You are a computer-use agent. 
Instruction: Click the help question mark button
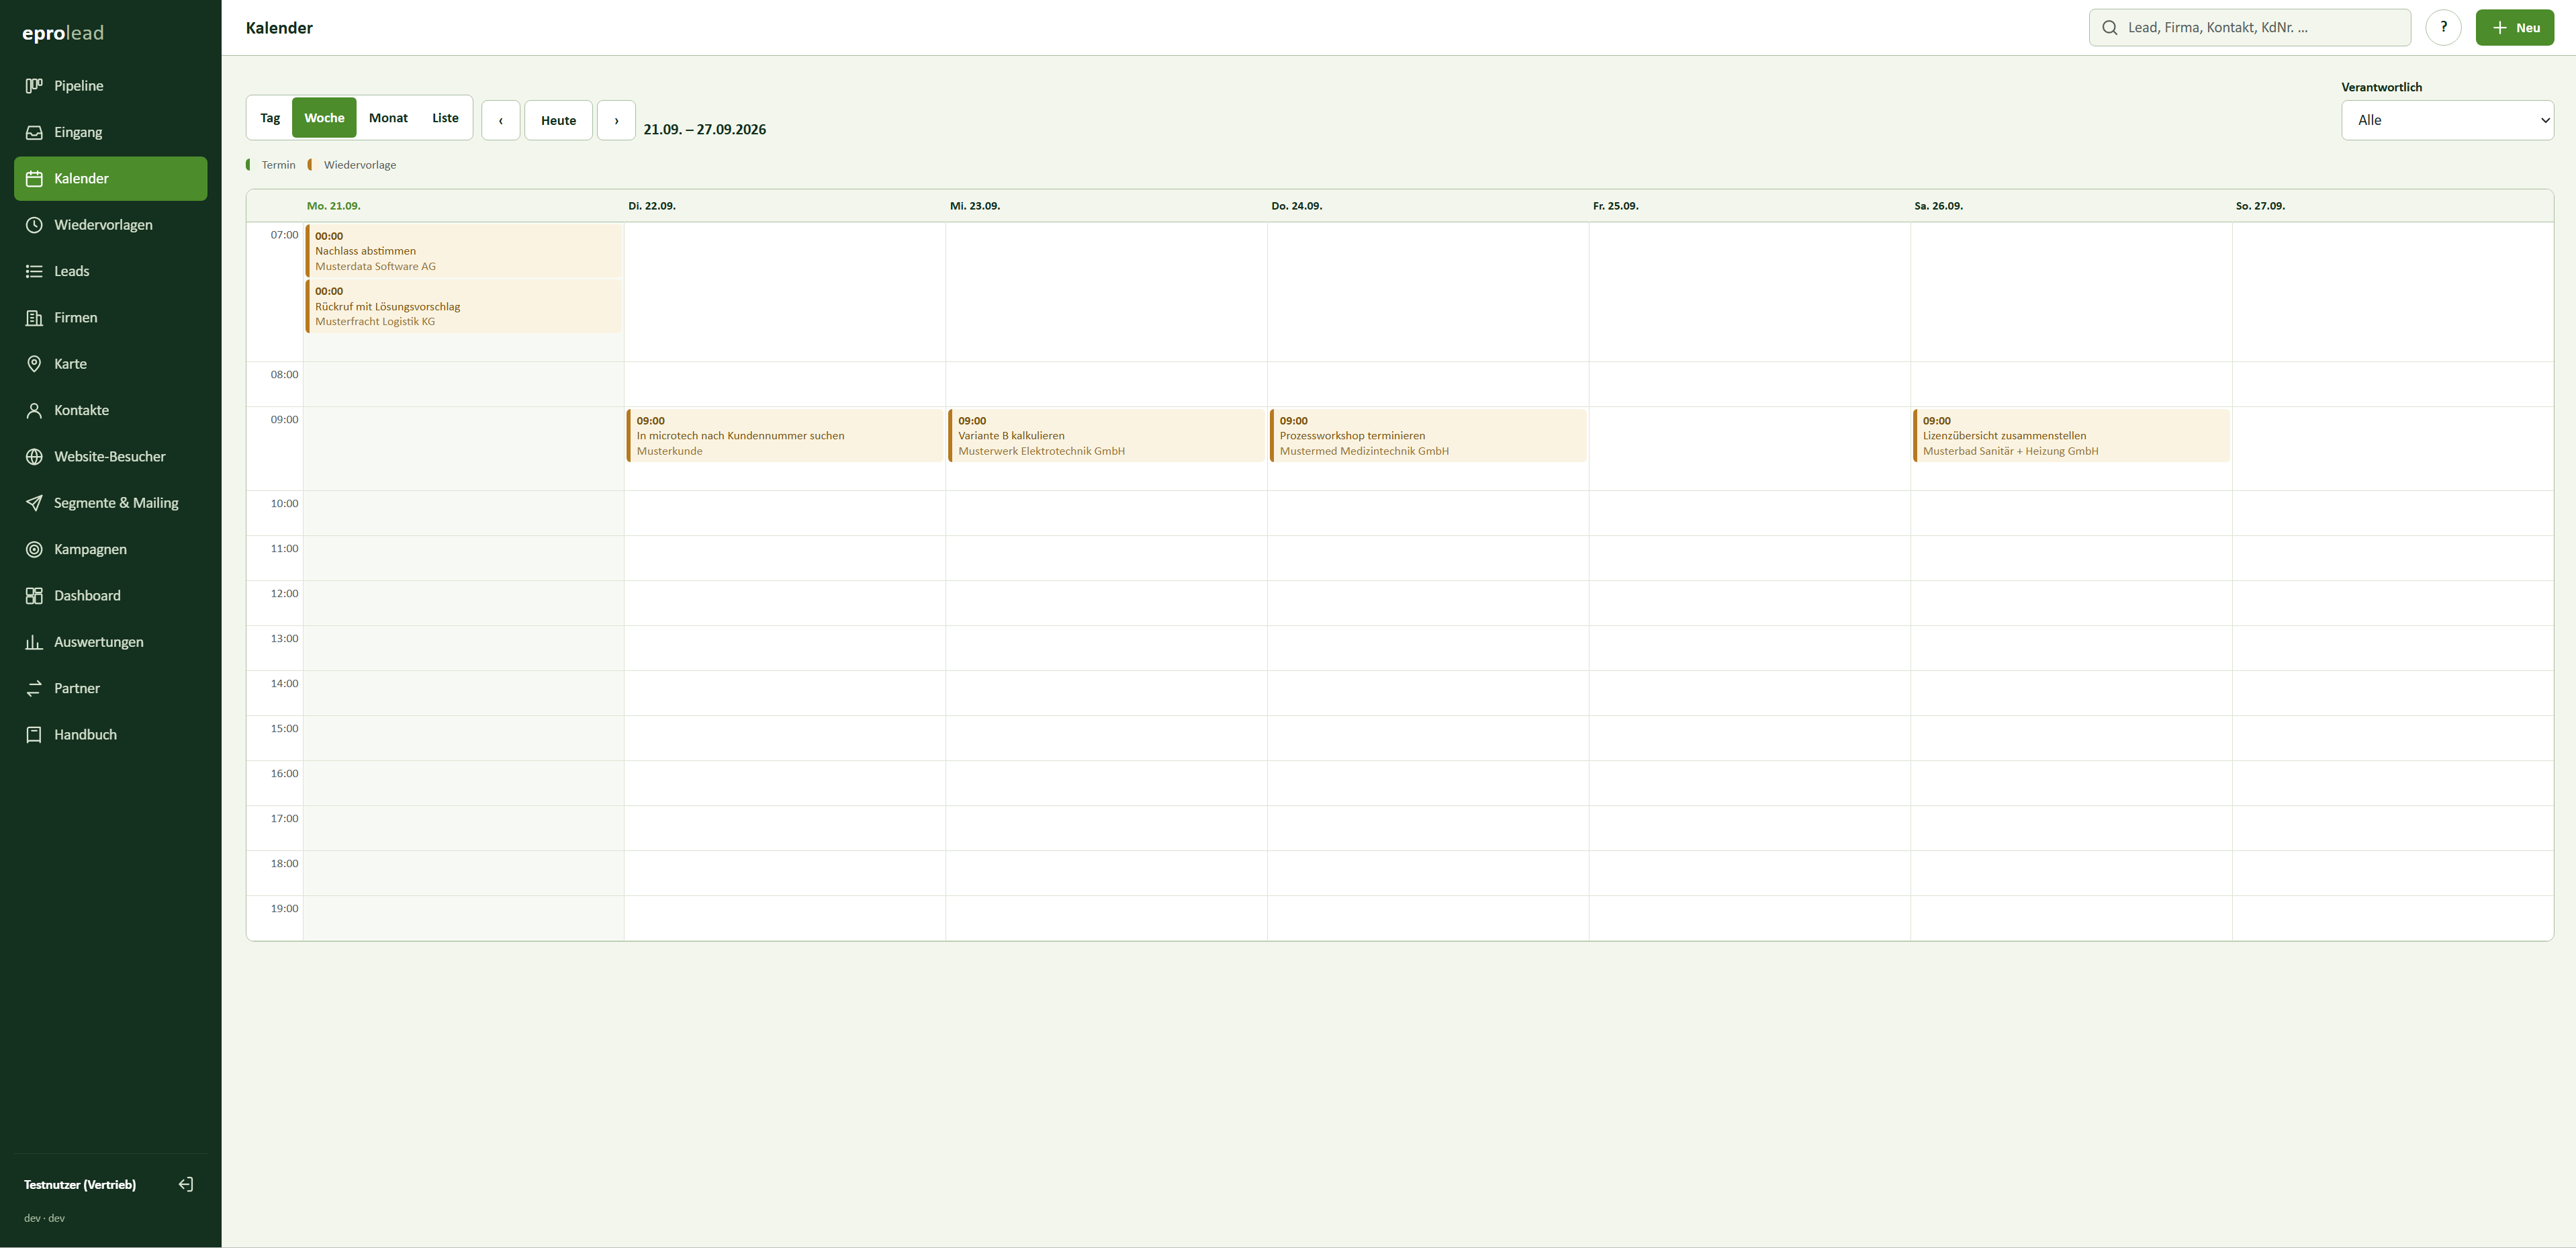point(2443,27)
